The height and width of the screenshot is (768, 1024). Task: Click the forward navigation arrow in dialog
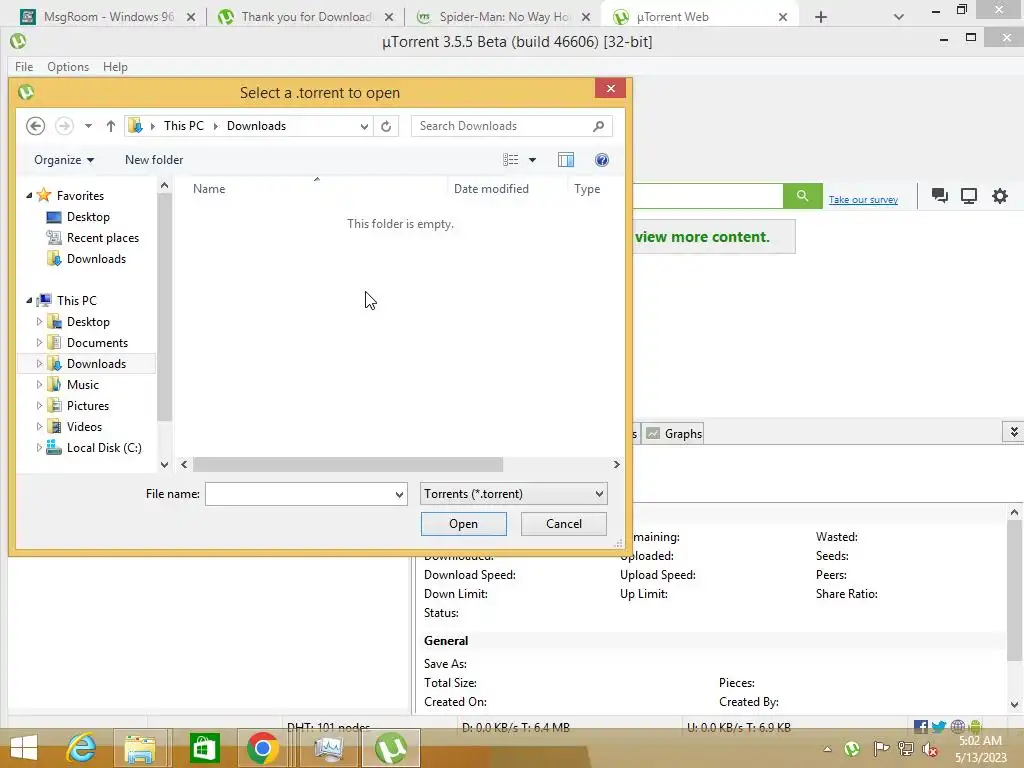pyautogui.click(x=64, y=126)
